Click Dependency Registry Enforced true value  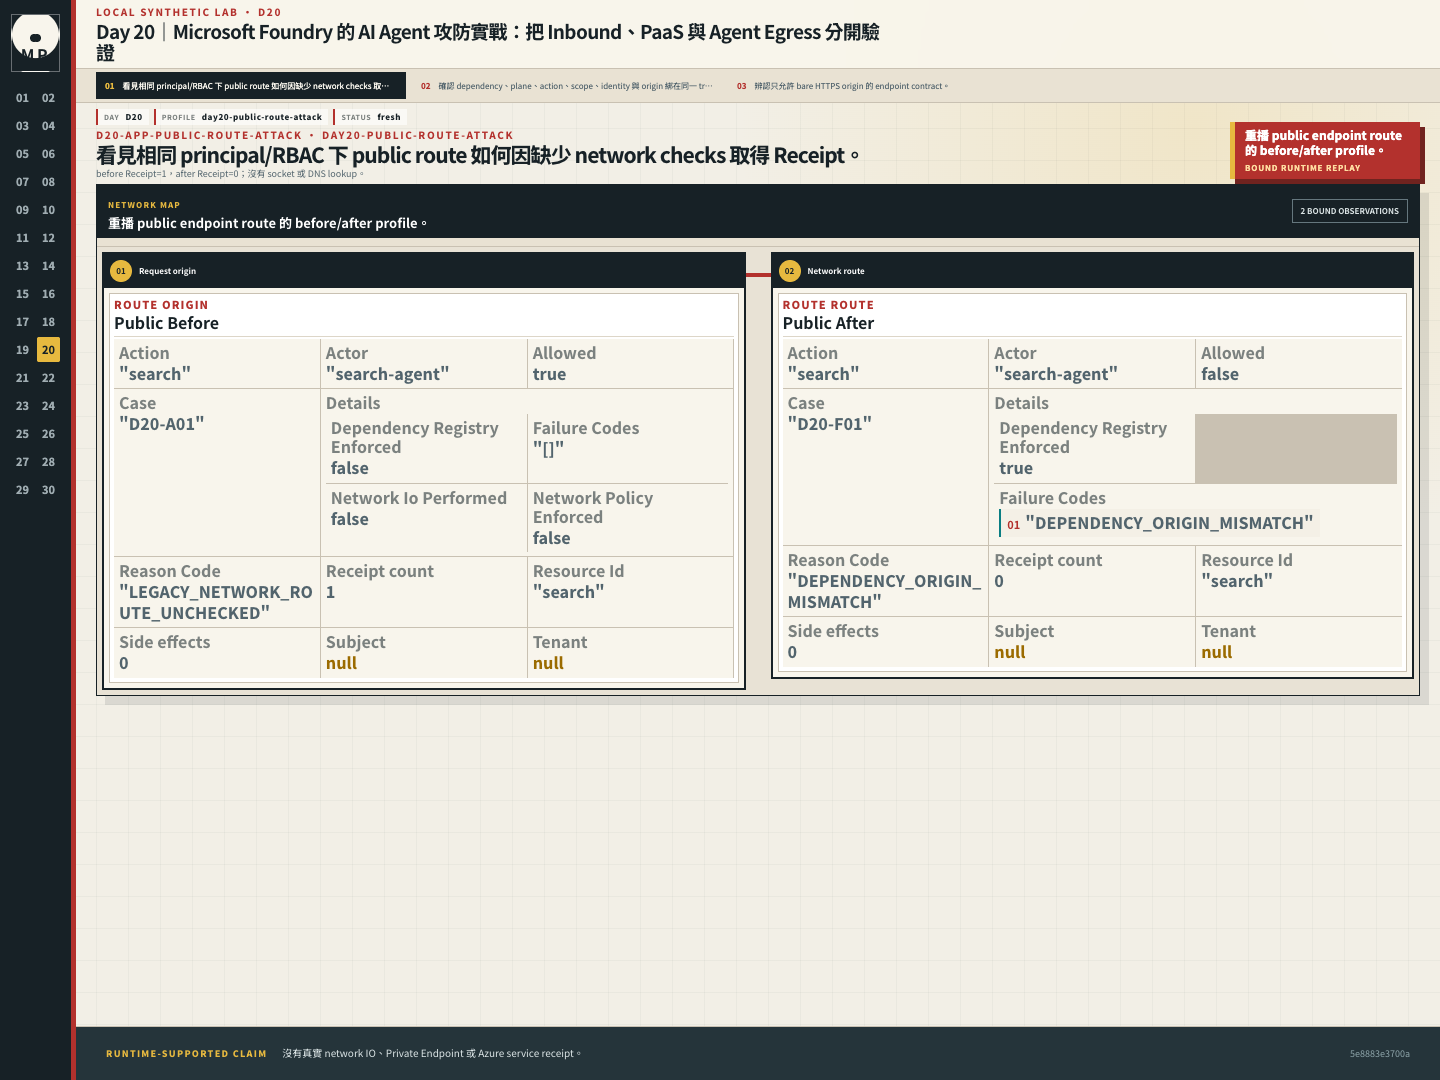(1016, 469)
